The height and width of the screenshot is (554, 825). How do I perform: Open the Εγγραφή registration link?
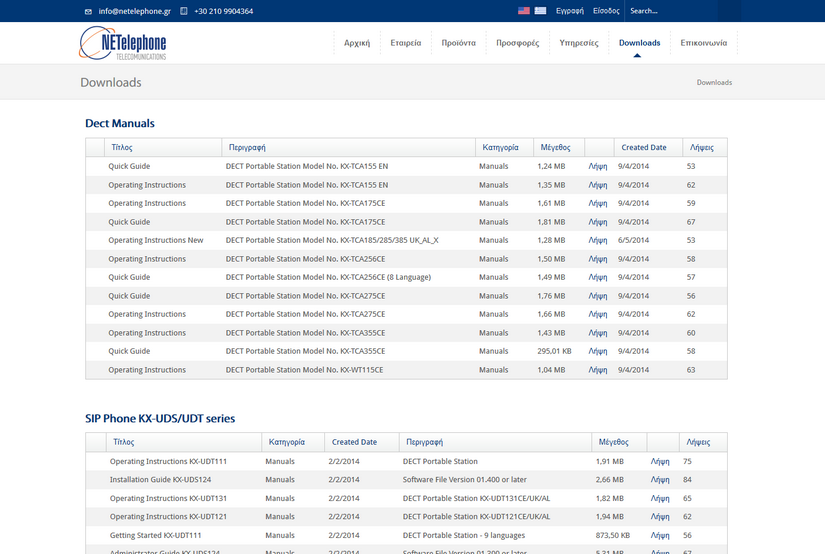(x=569, y=11)
